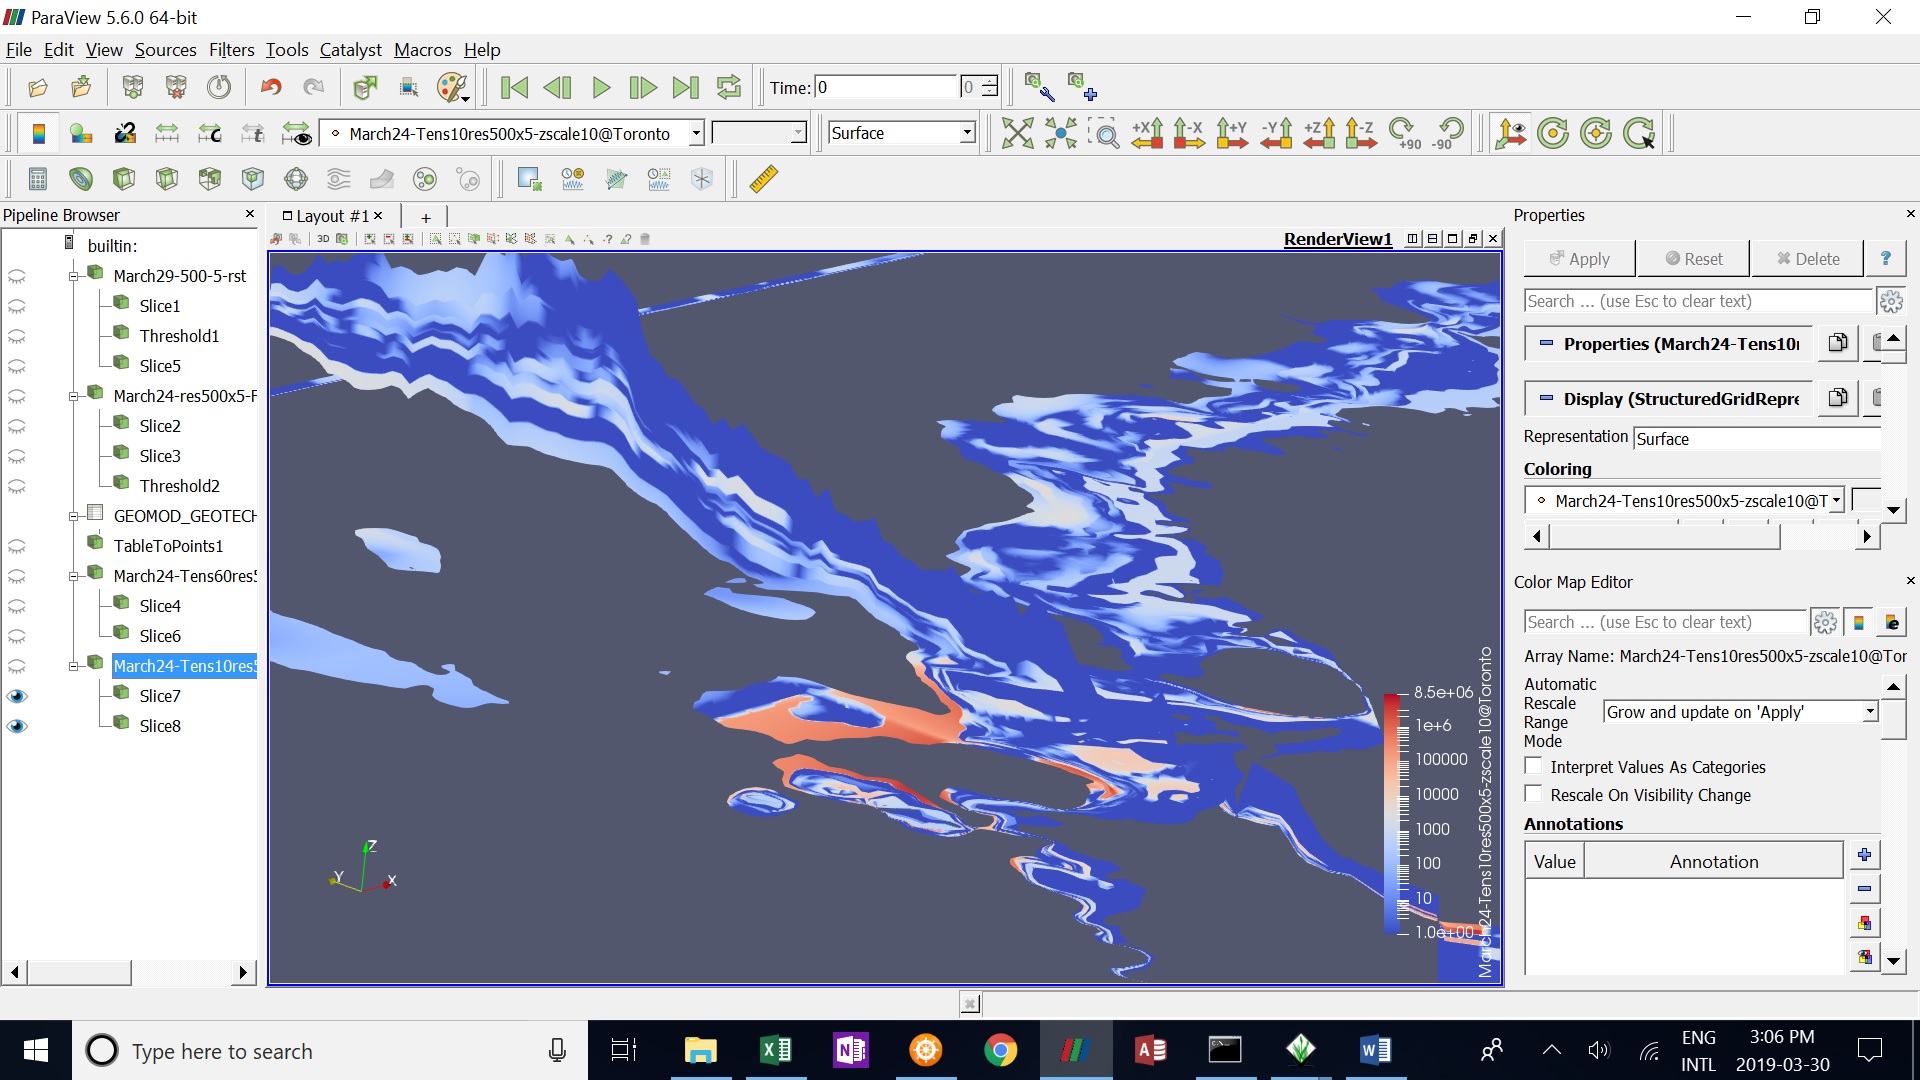Toggle visibility of Slice1

point(17,306)
